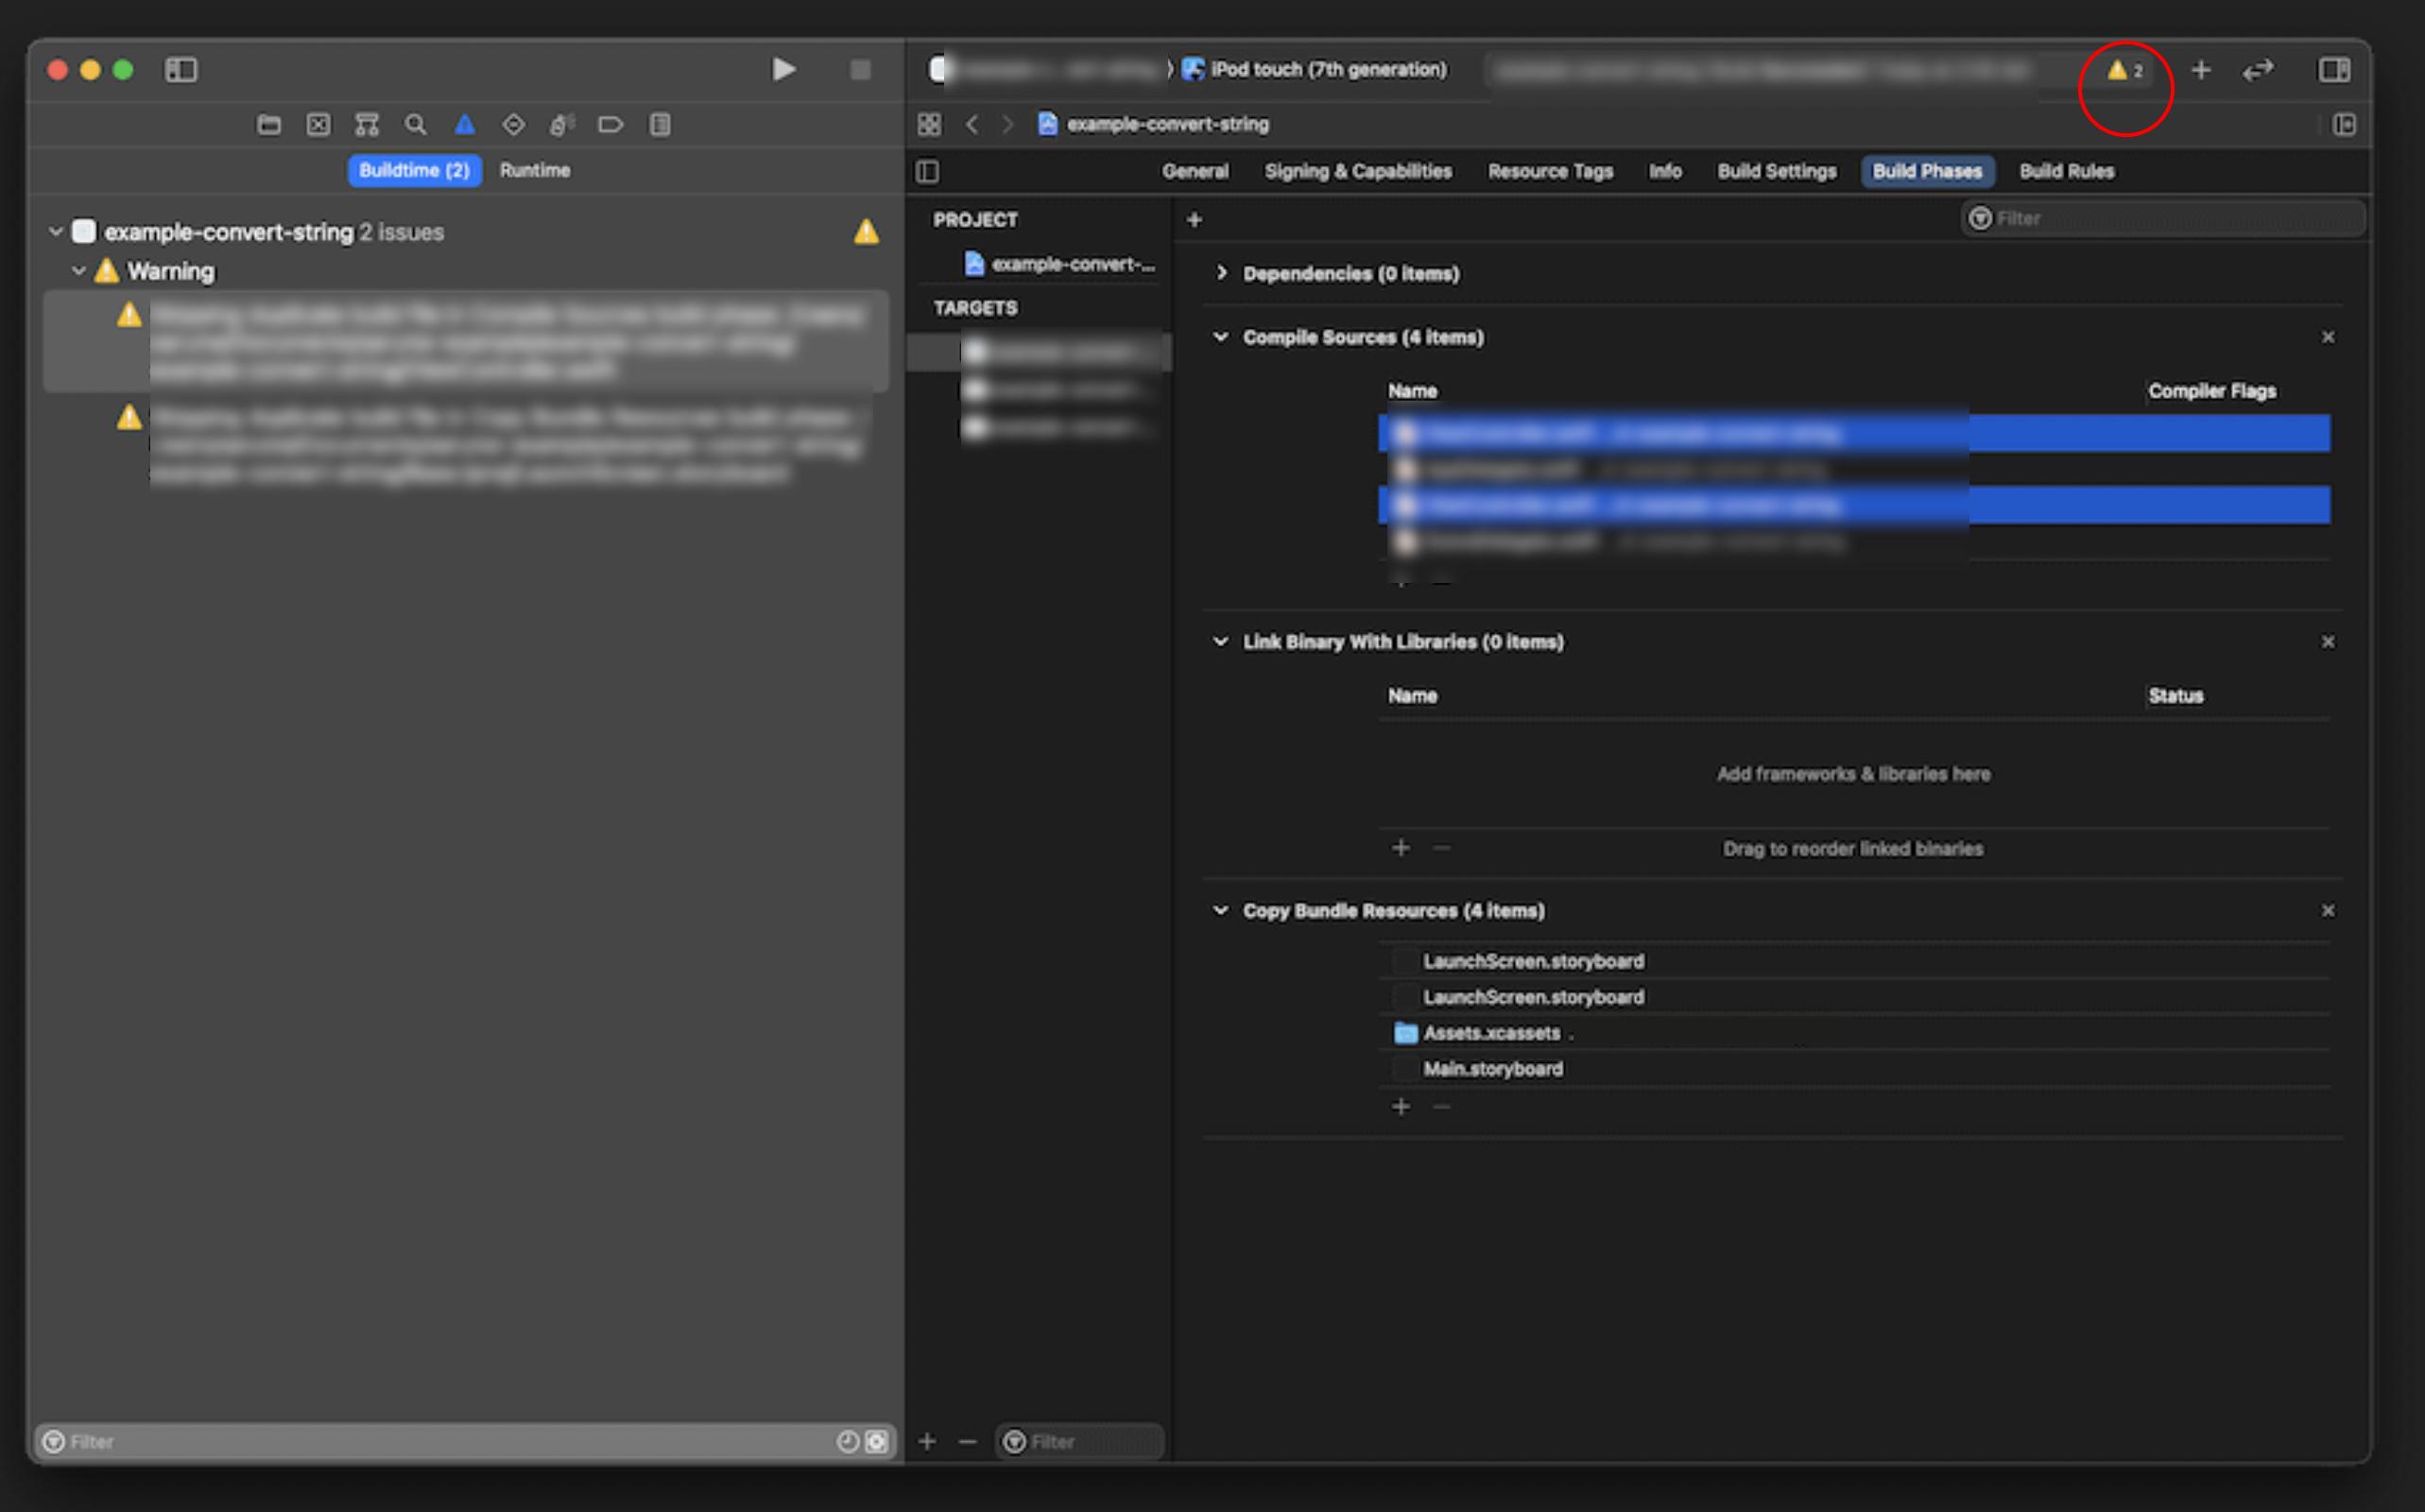
Task: Open Signing & Capabilities tab
Action: click(1358, 172)
